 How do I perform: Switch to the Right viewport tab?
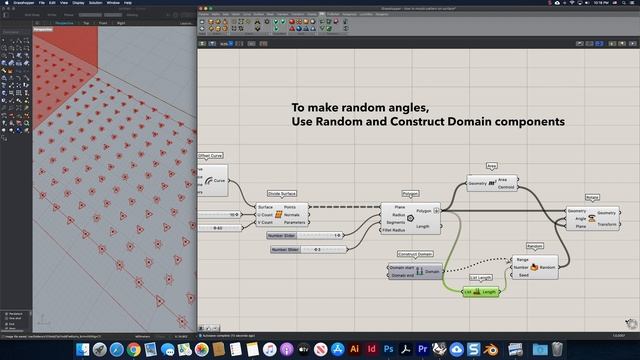[121, 23]
